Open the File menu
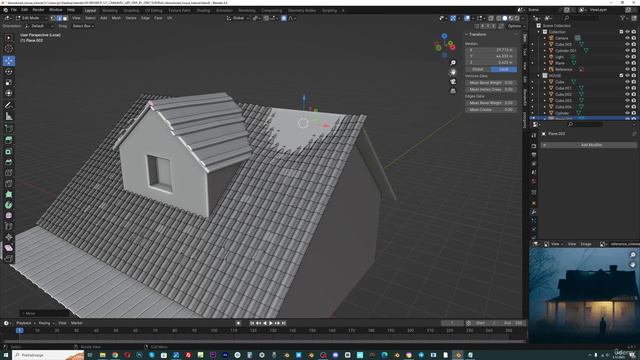The width and height of the screenshot is (640, 360). 13,10
